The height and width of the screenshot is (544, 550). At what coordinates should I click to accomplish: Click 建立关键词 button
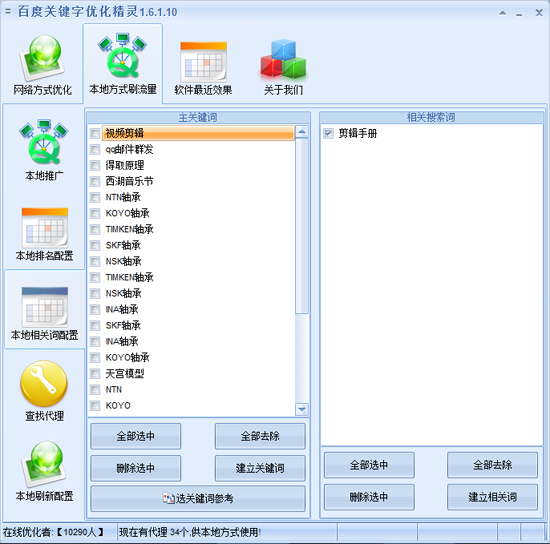point(260,468)
